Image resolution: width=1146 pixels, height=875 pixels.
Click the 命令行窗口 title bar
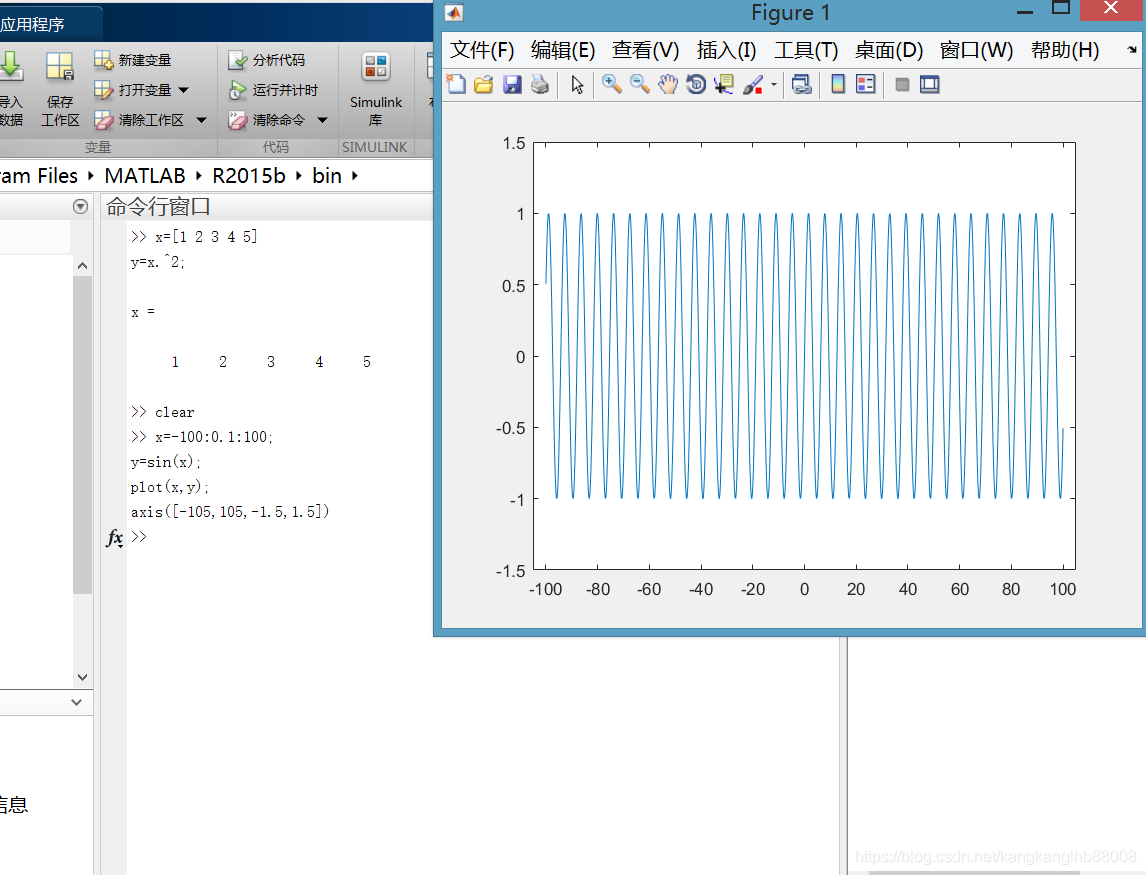click(267, 207)
